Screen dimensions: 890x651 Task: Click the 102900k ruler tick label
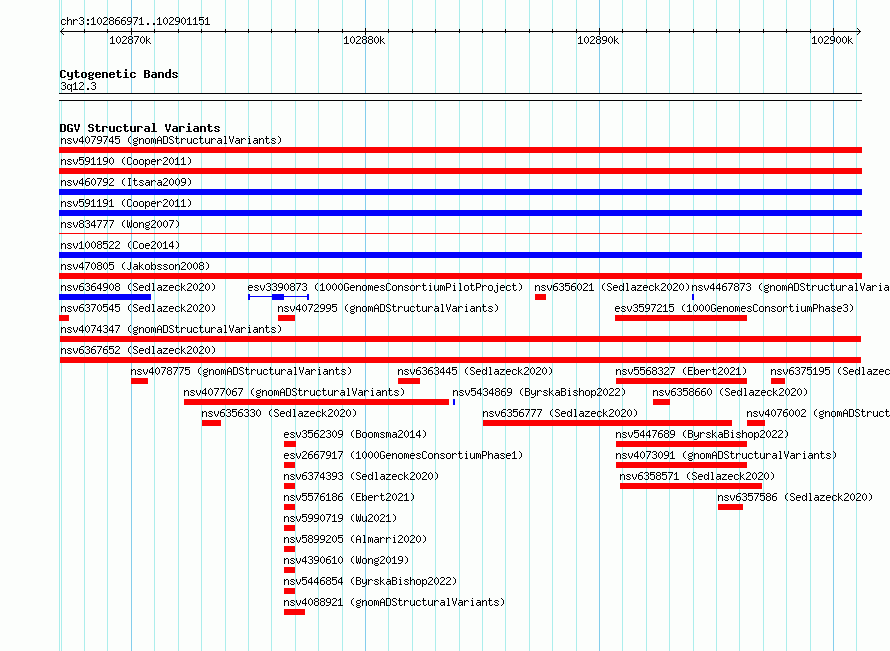pyautogui.click(x=832, y=40)
